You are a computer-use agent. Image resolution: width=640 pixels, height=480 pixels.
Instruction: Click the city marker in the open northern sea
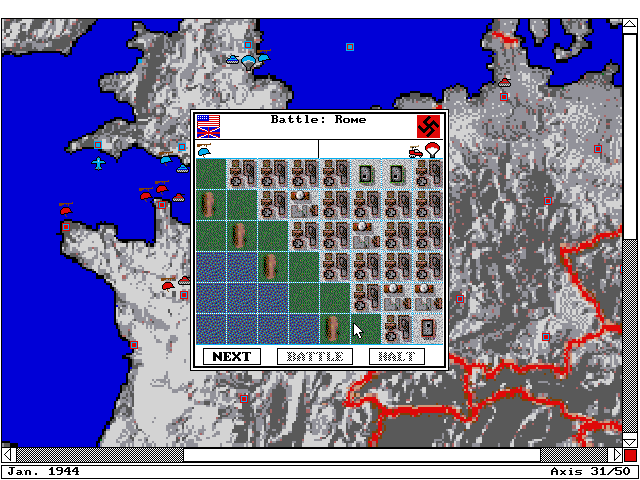350,47
